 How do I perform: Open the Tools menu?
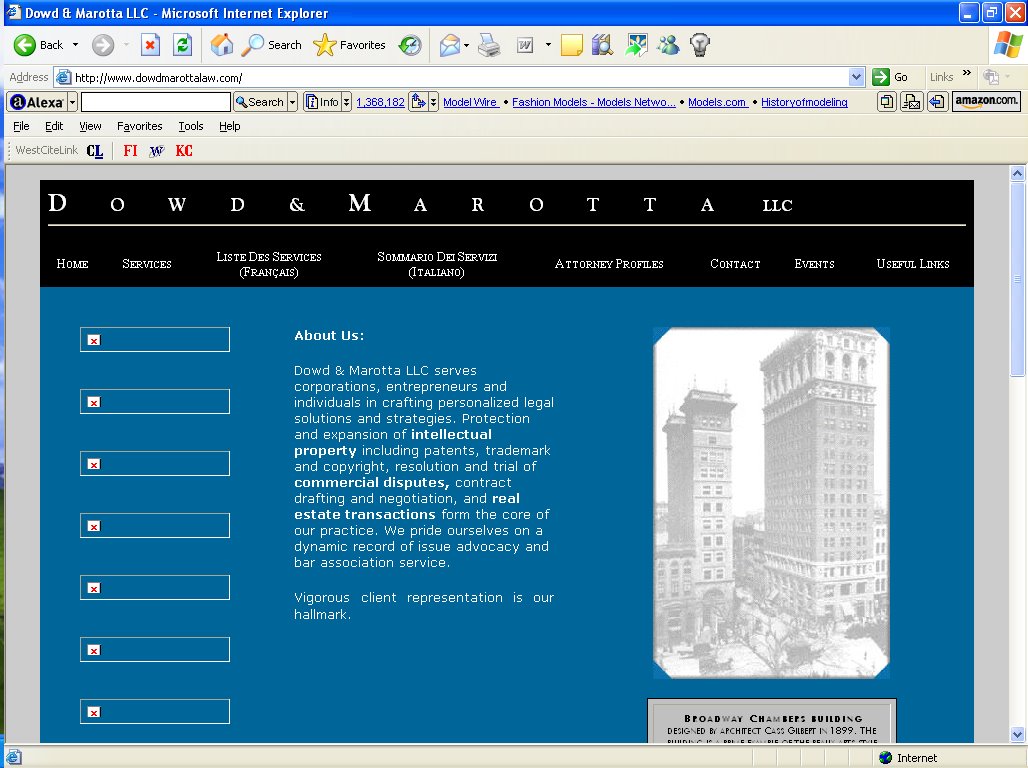[191, 126]
